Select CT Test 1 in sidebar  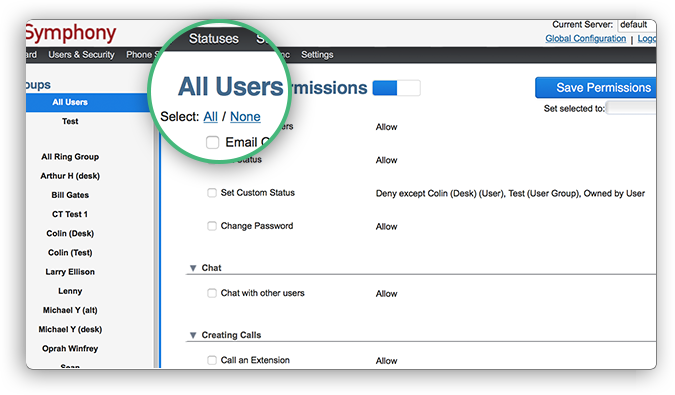point(70,214)
